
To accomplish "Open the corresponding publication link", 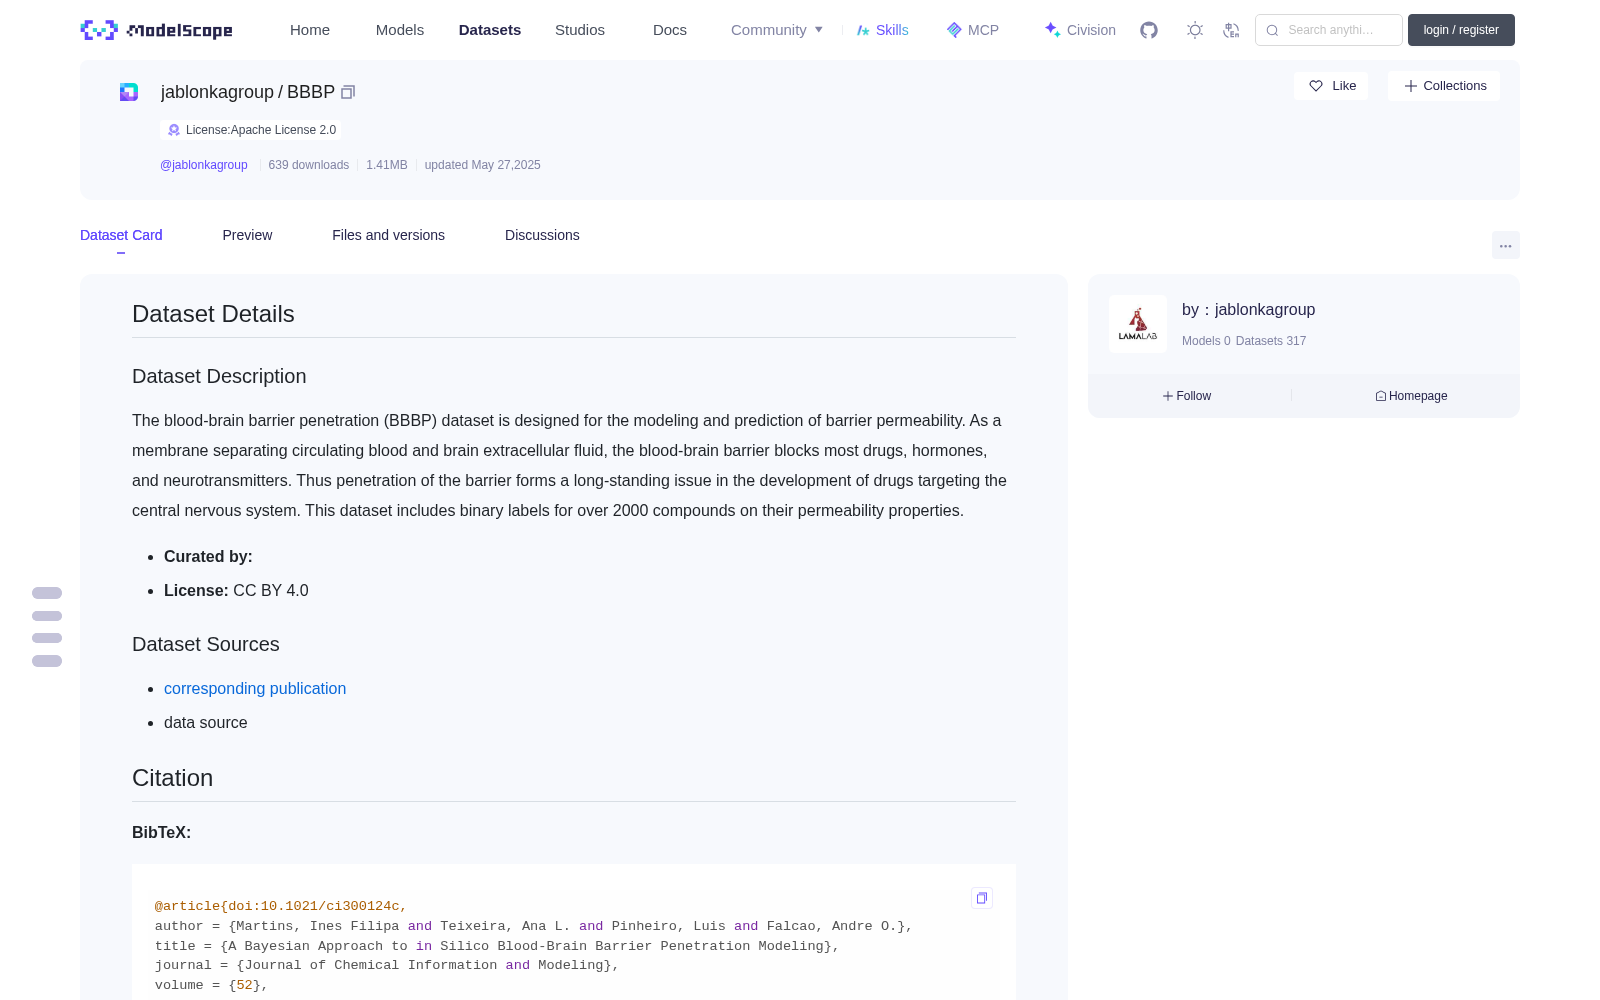I will 255,688.
